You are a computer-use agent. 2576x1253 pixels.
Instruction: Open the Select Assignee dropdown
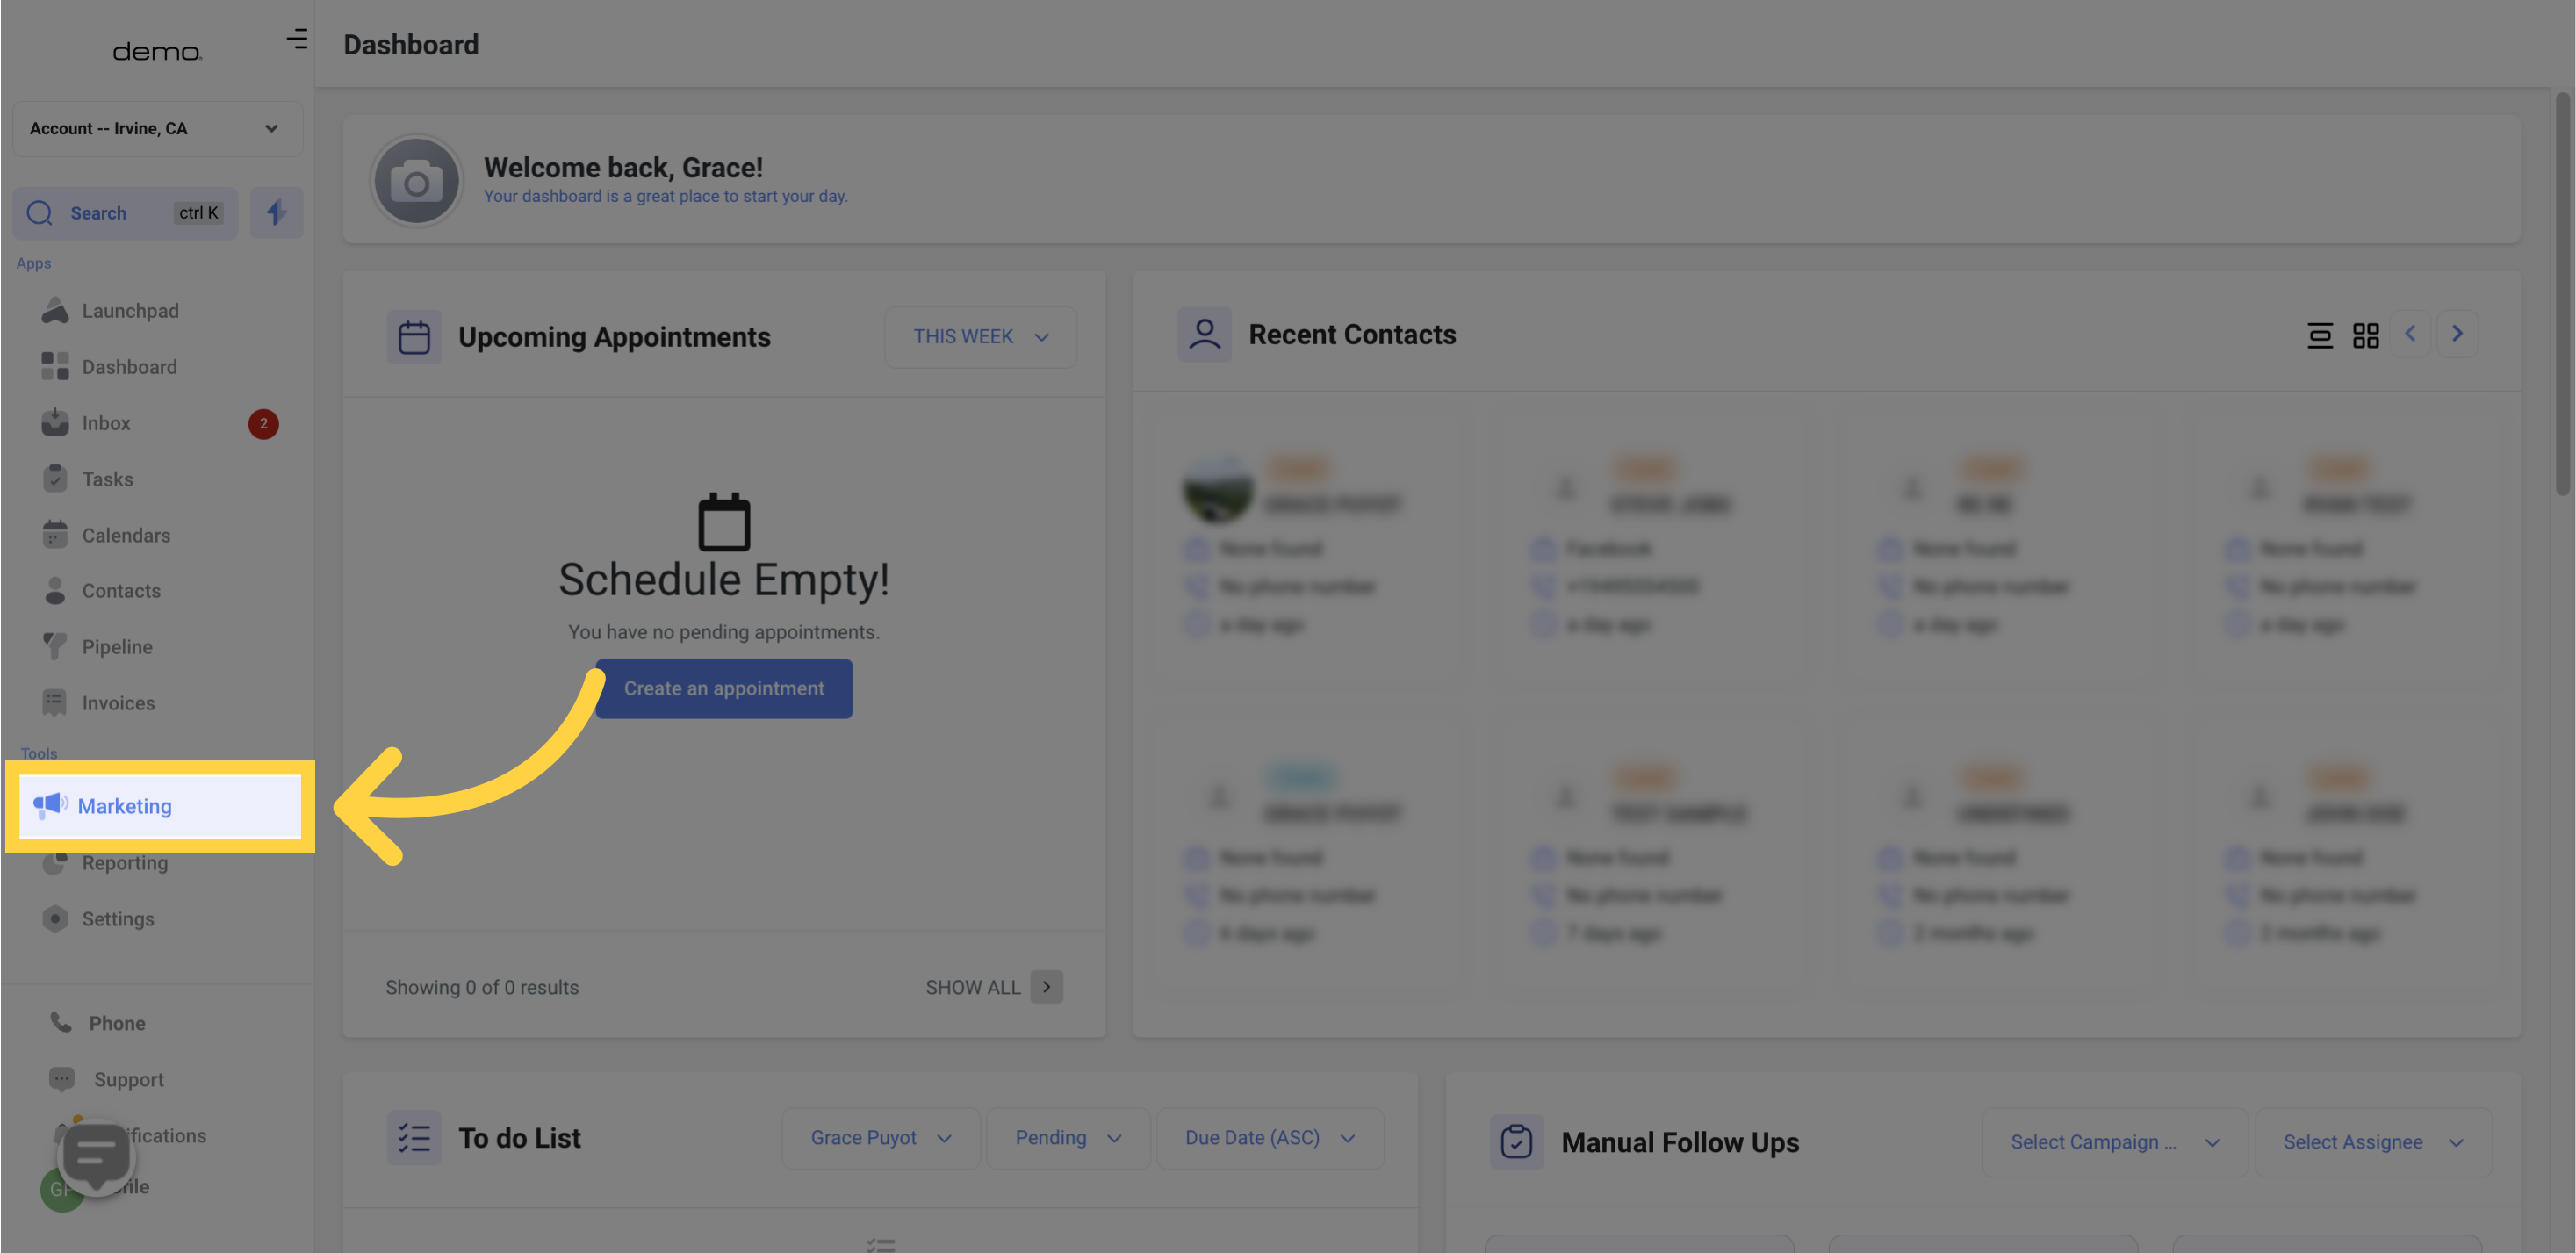click(x=2372, y=1142)
